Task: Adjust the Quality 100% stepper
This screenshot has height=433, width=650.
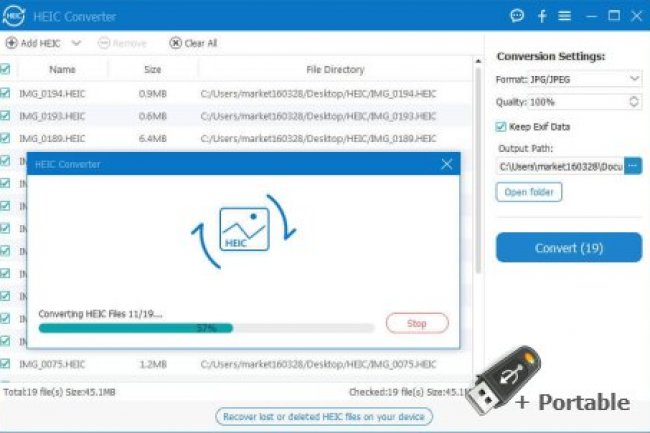Action: [x=635, y=102]
